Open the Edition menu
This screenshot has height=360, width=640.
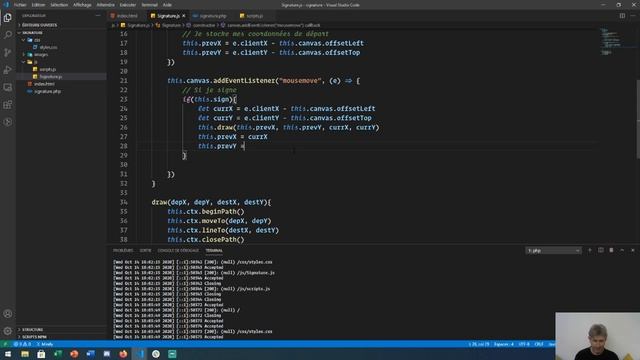(38, 5)
